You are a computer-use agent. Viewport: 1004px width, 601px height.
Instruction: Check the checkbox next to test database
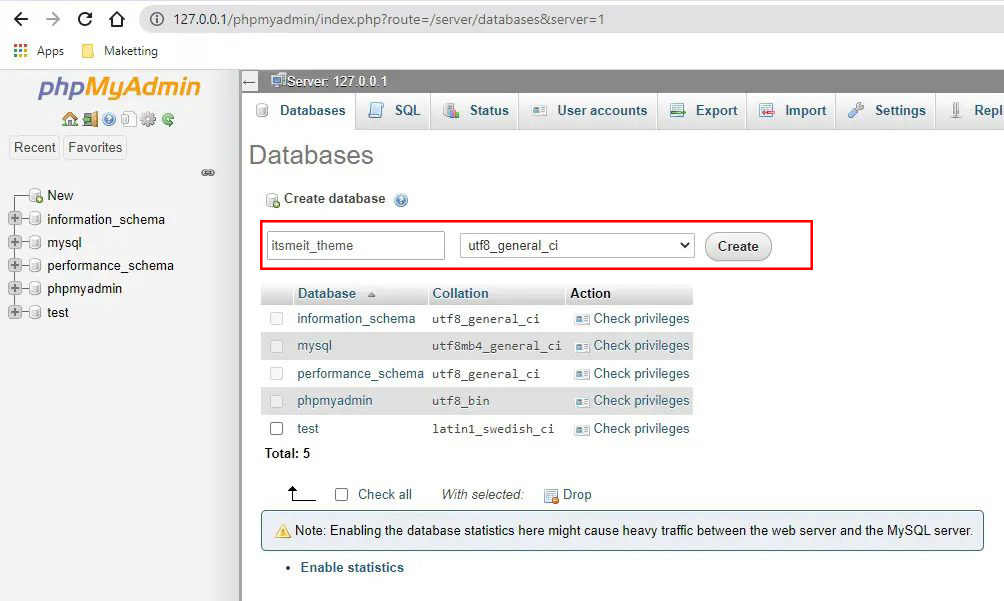tap(277, 428)
